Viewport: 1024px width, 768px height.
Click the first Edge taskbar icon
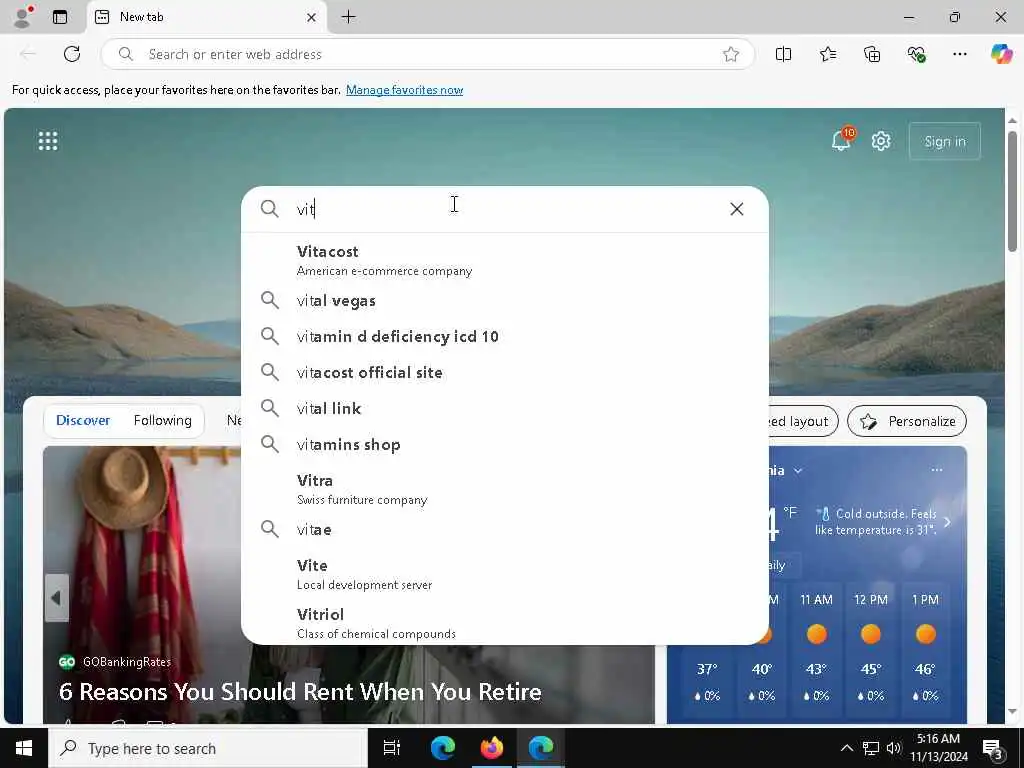coord(443,748)
